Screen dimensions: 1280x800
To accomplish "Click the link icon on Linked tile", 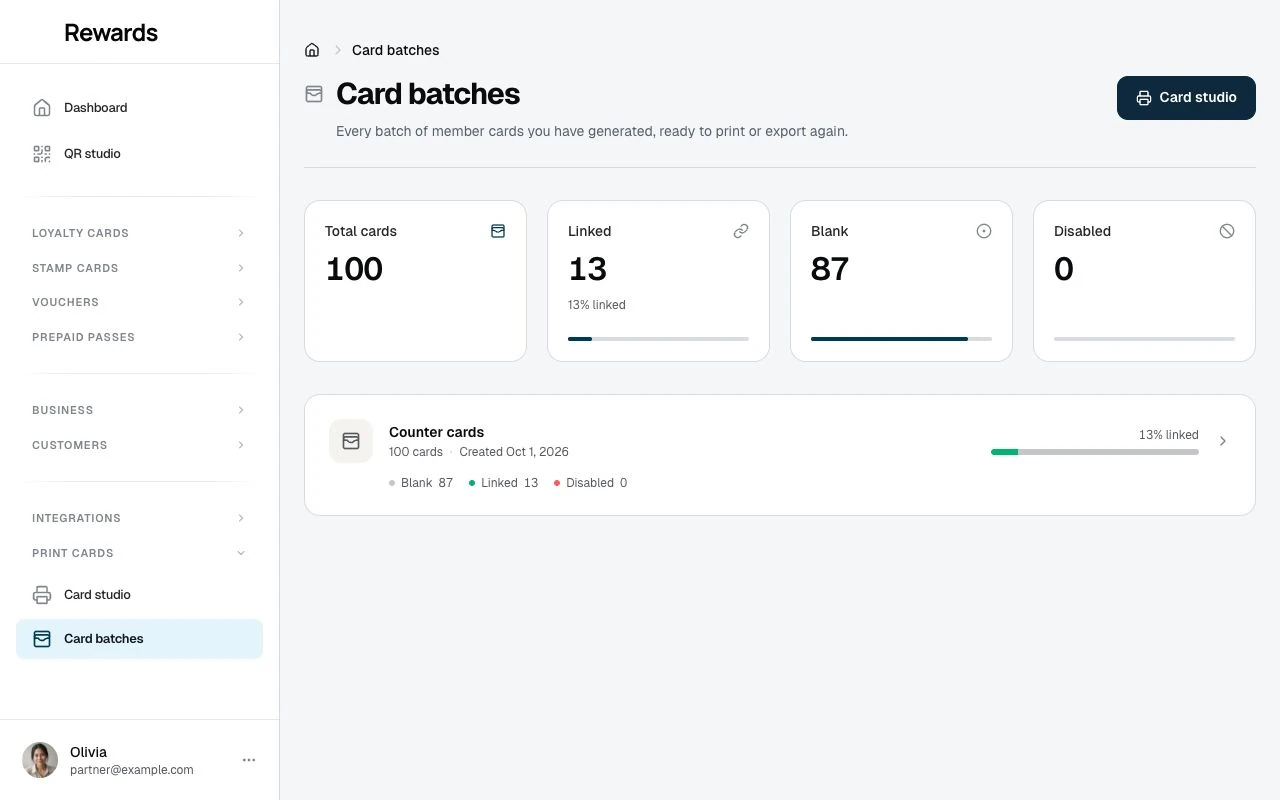I will (741, 231).
